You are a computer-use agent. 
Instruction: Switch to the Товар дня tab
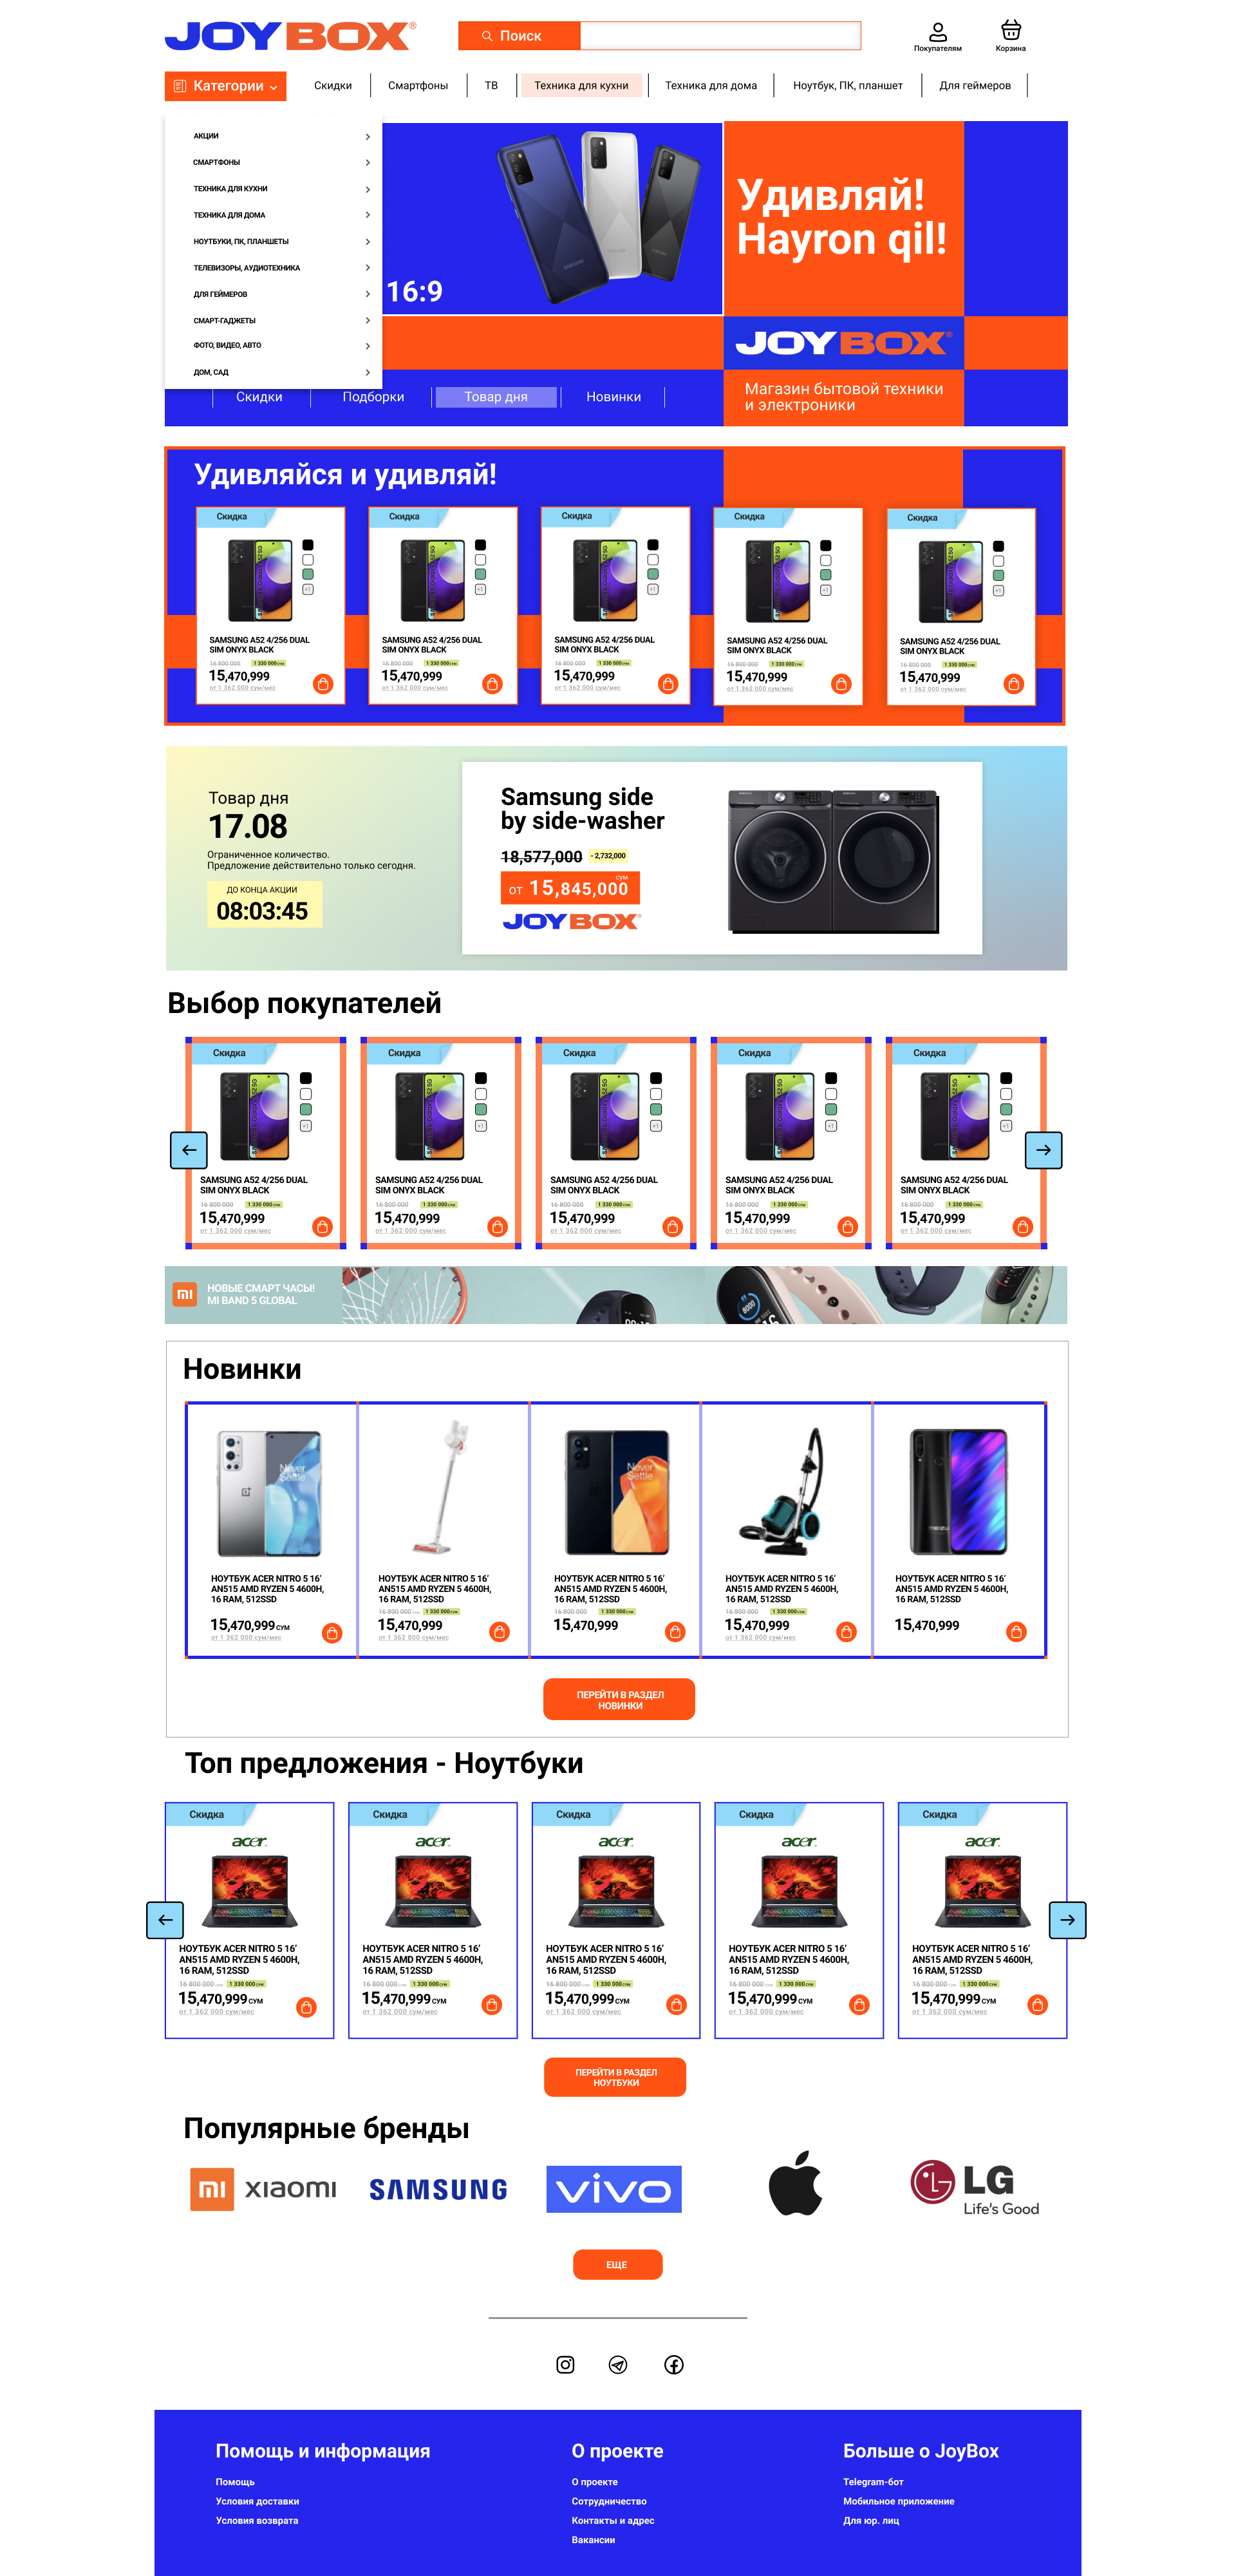point(495,397)
